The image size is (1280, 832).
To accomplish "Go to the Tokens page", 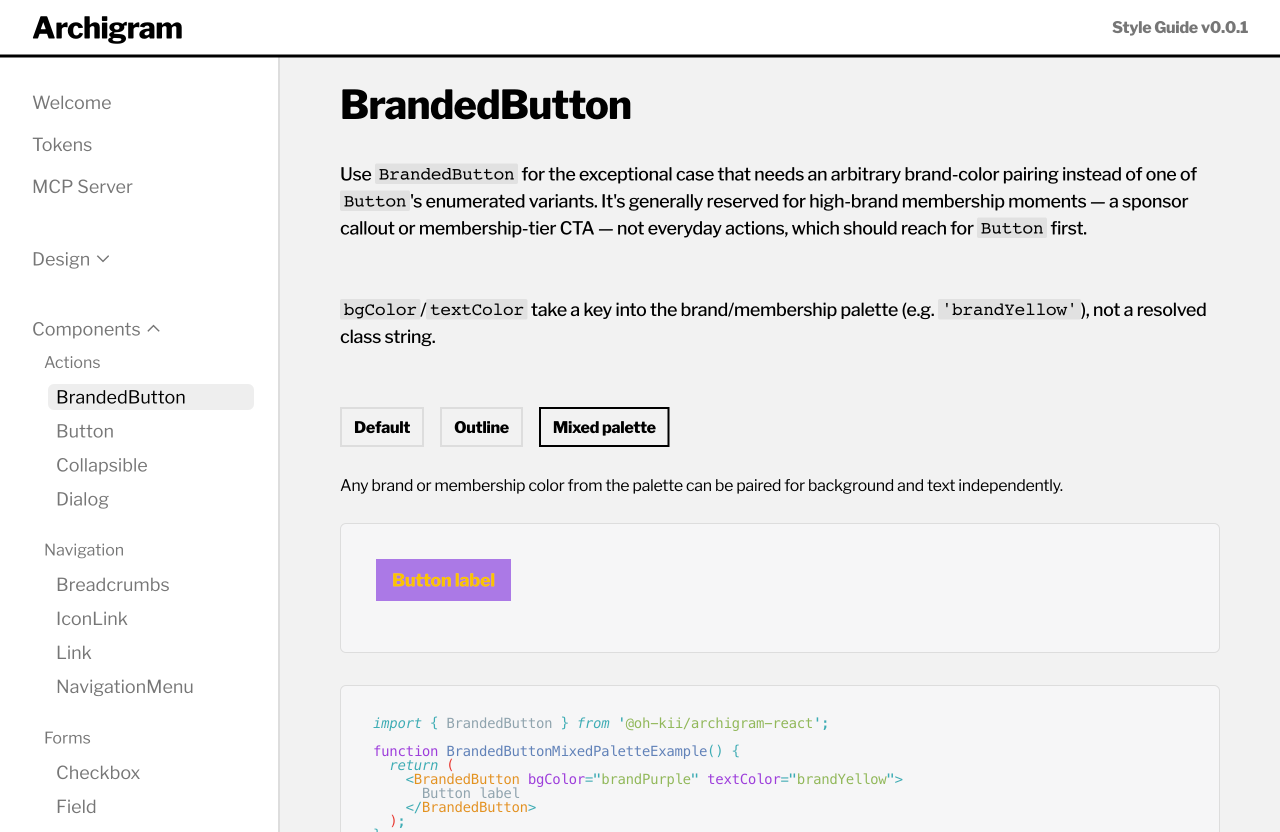I will click(62, 145).
